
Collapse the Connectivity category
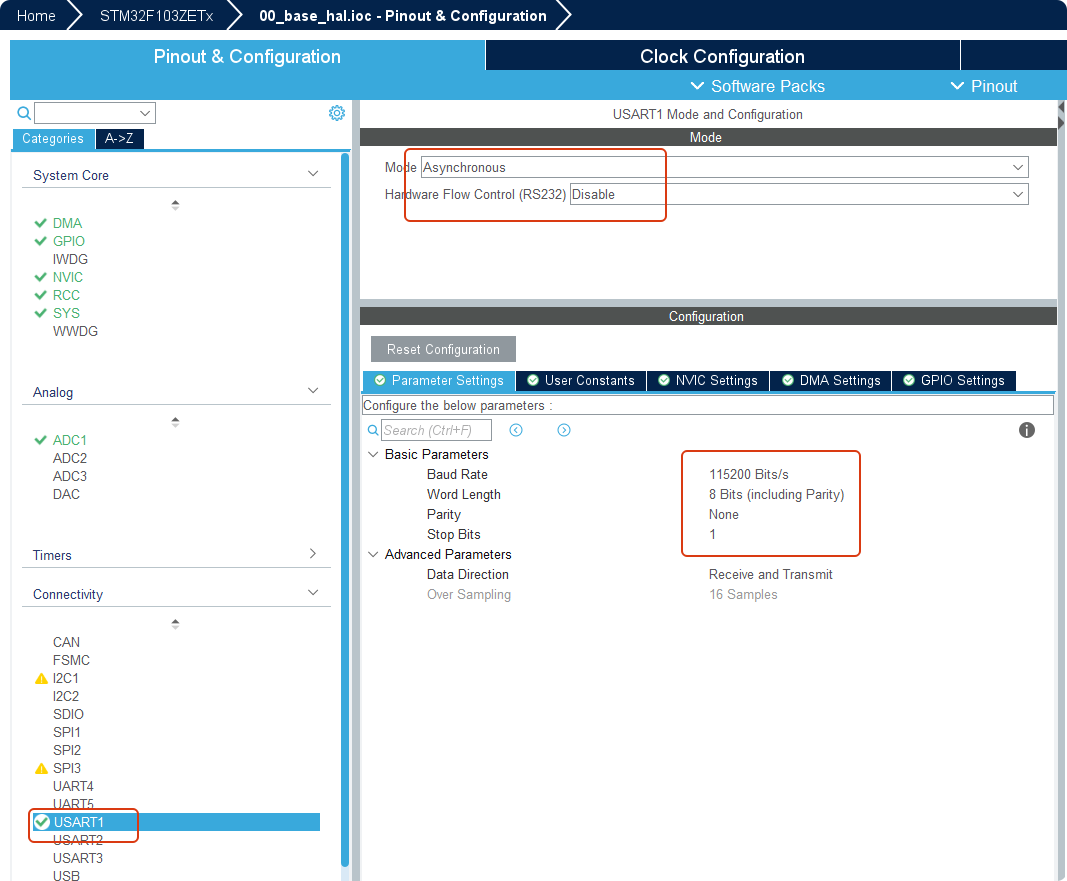[313, 593]
